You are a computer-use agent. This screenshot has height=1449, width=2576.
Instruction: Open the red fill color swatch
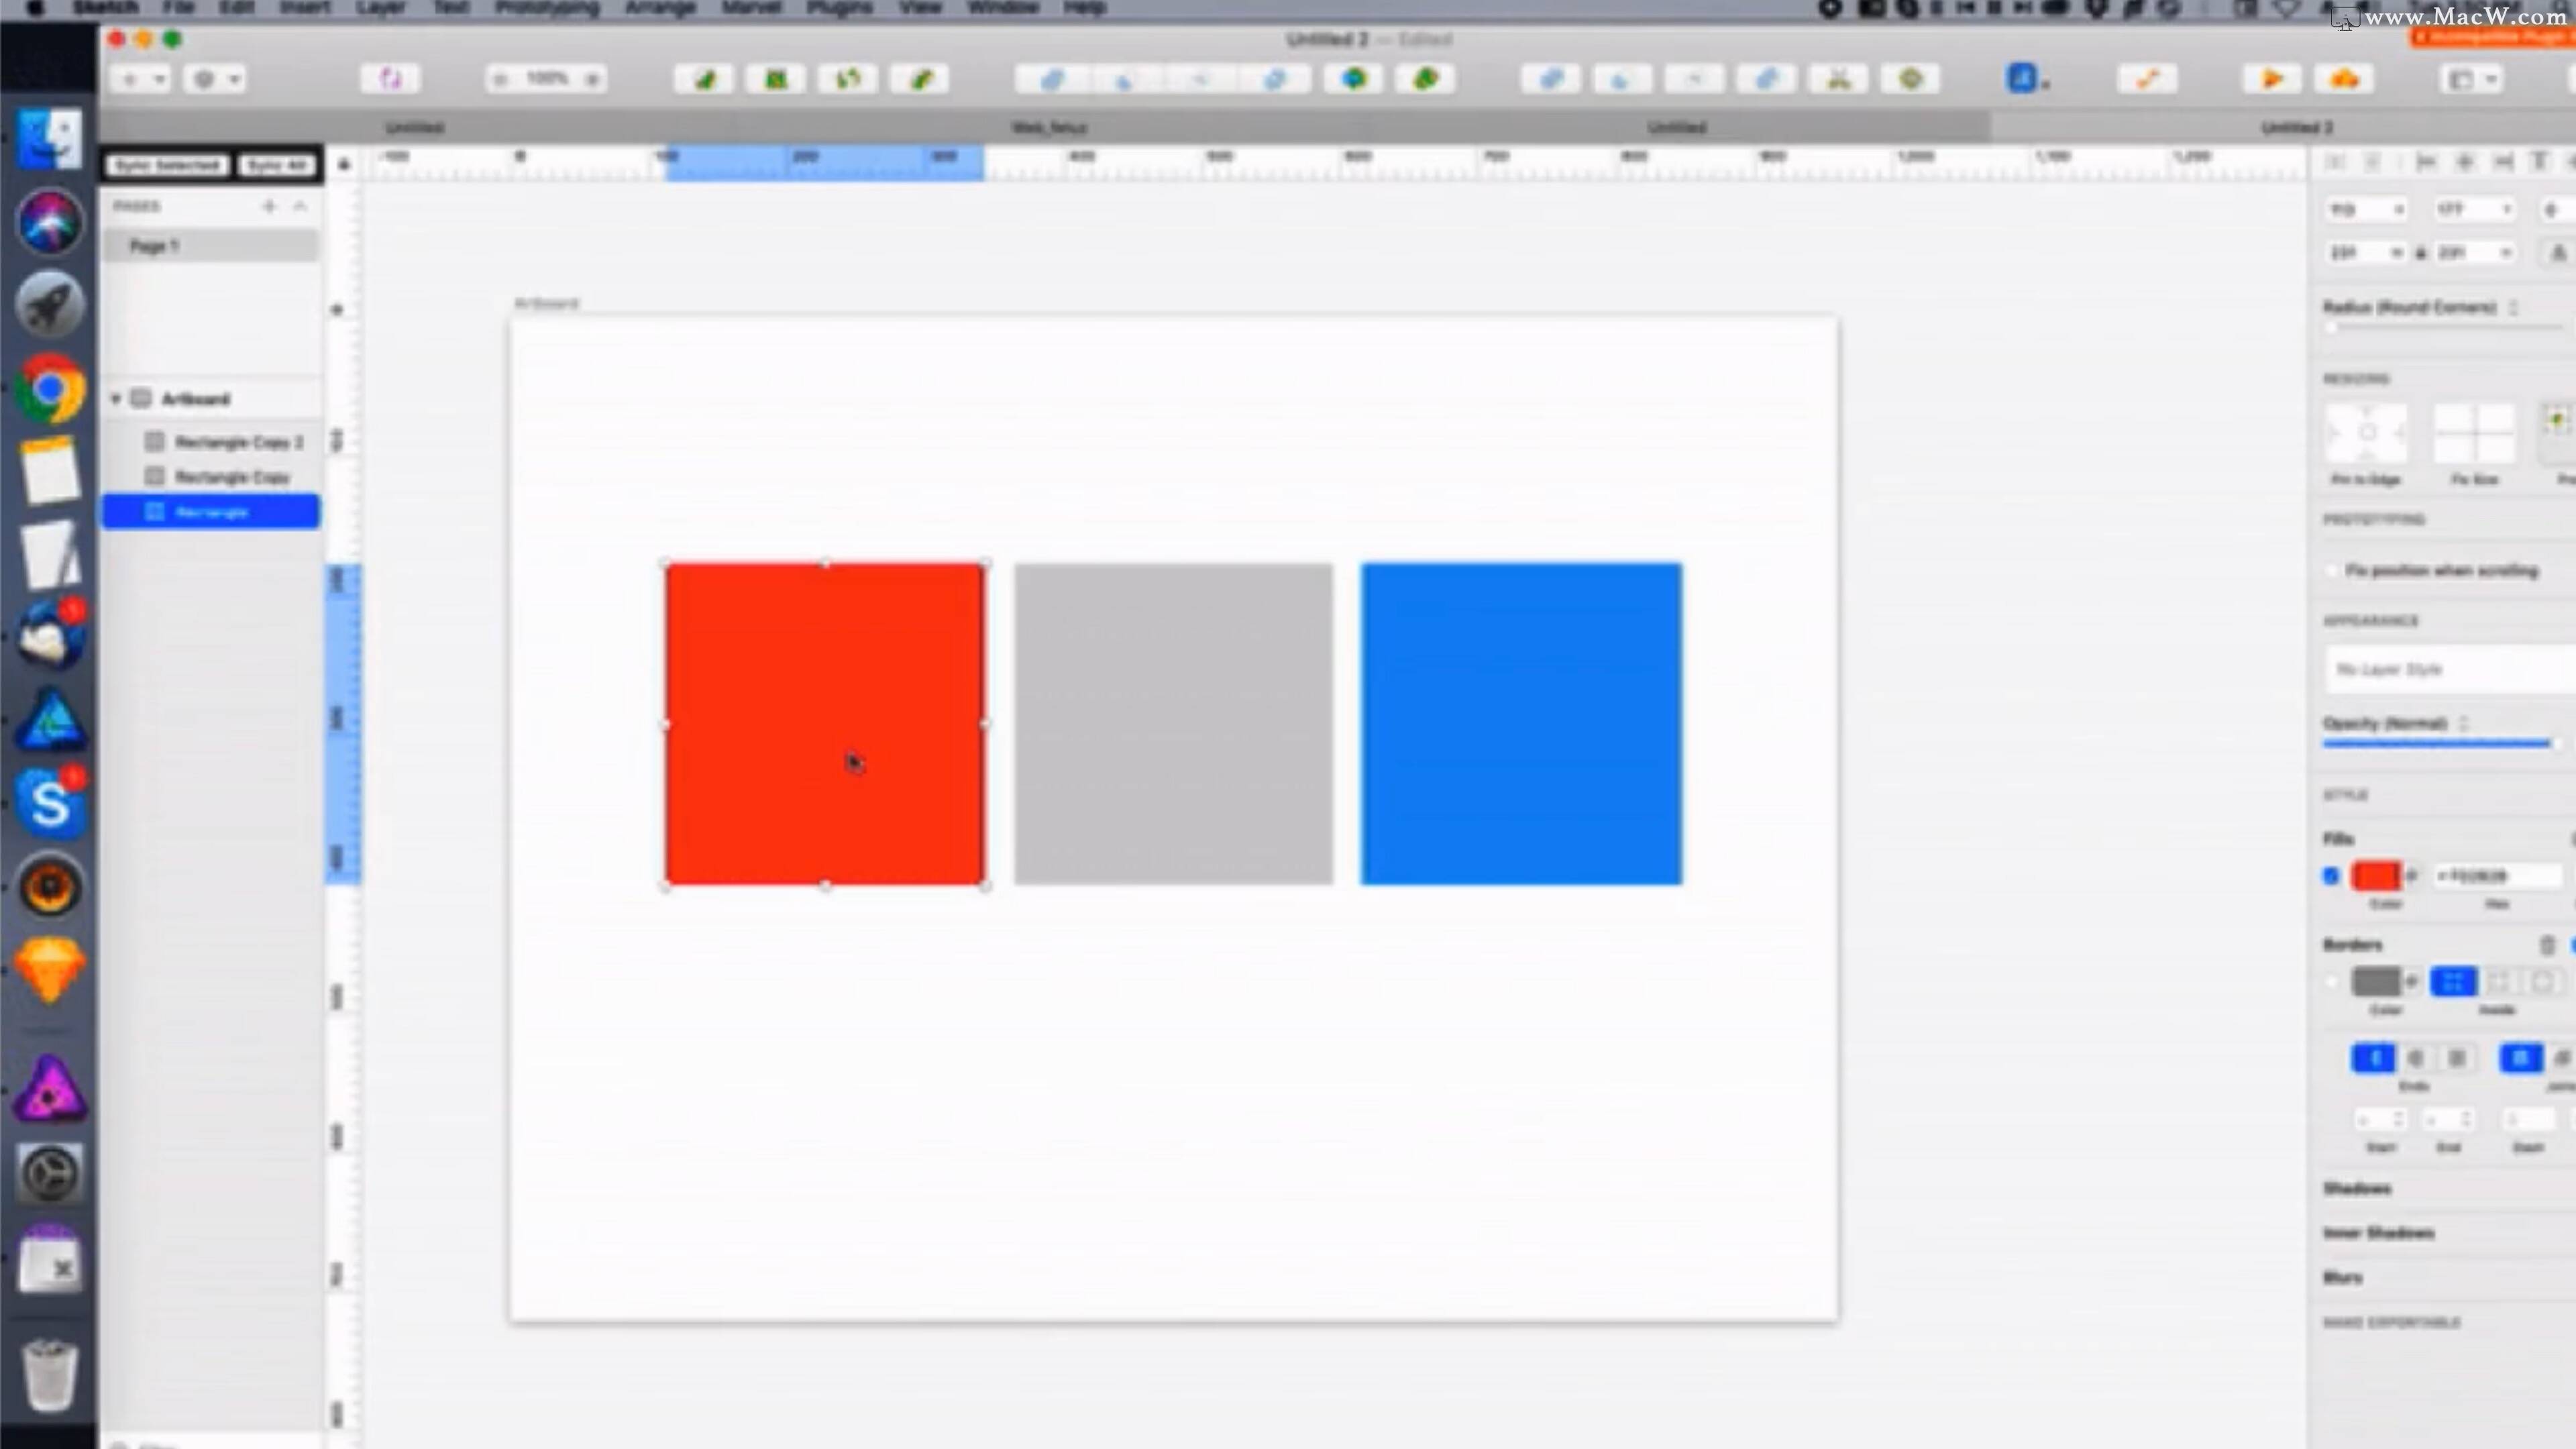coord(2376,876)
